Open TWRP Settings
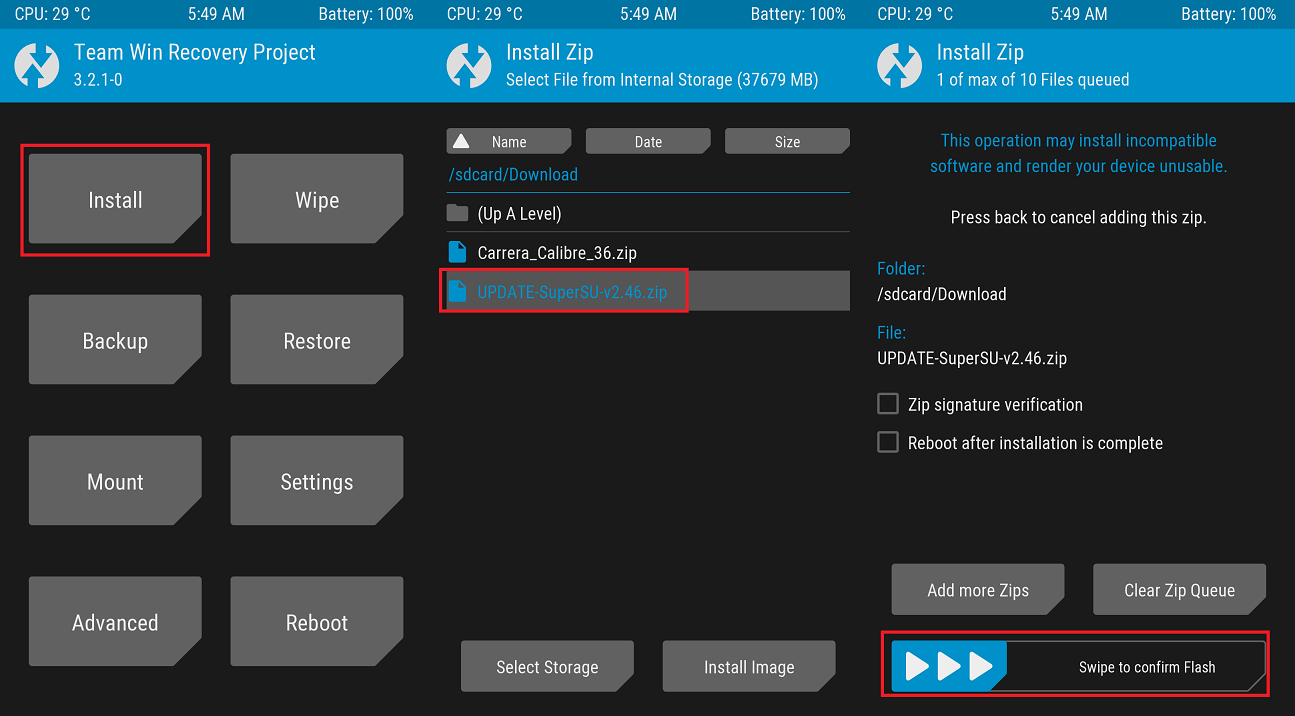1295x716 pixels. (x=317, y=481)
